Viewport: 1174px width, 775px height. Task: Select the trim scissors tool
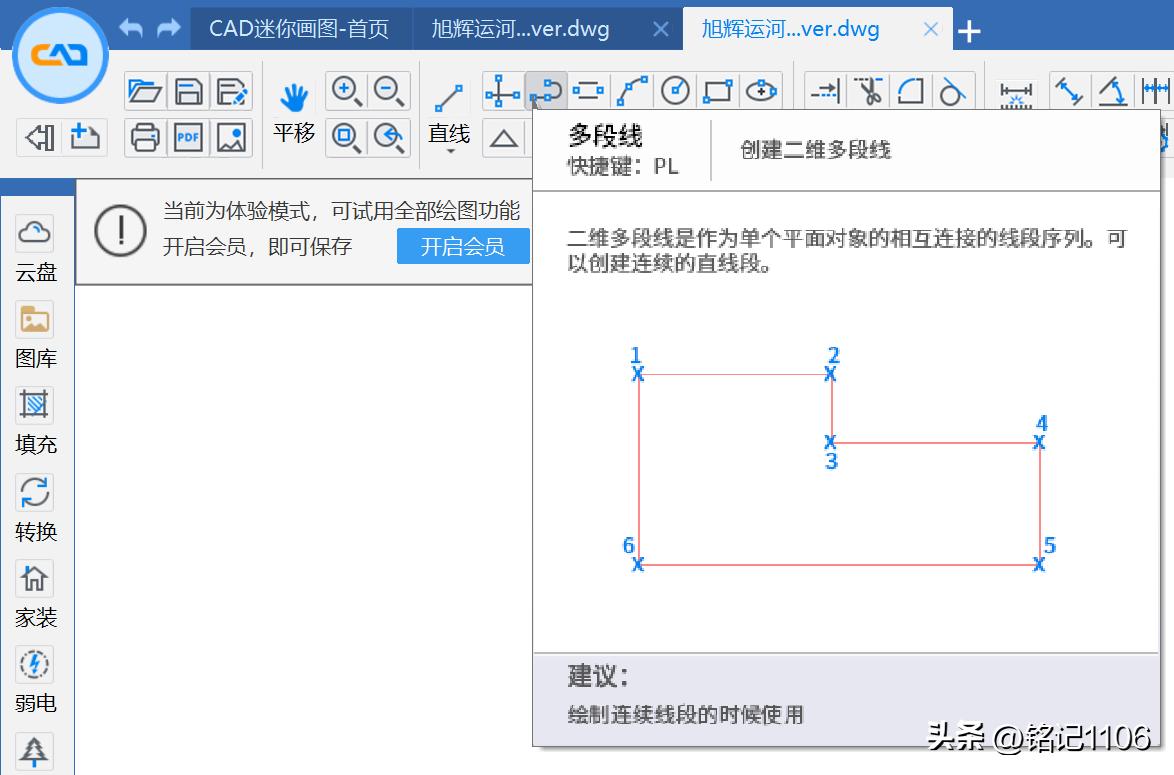867,90
